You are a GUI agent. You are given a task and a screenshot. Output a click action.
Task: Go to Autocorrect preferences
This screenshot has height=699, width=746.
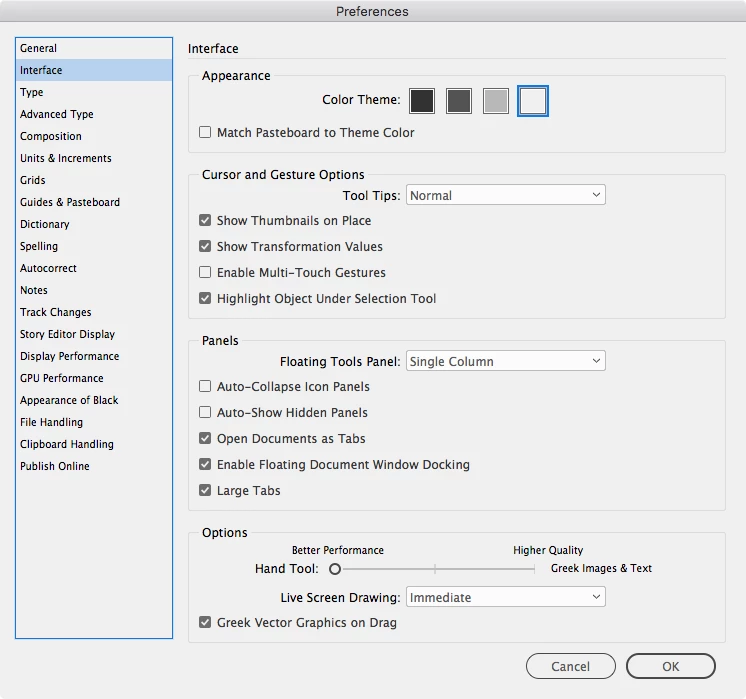coord(94,268)
